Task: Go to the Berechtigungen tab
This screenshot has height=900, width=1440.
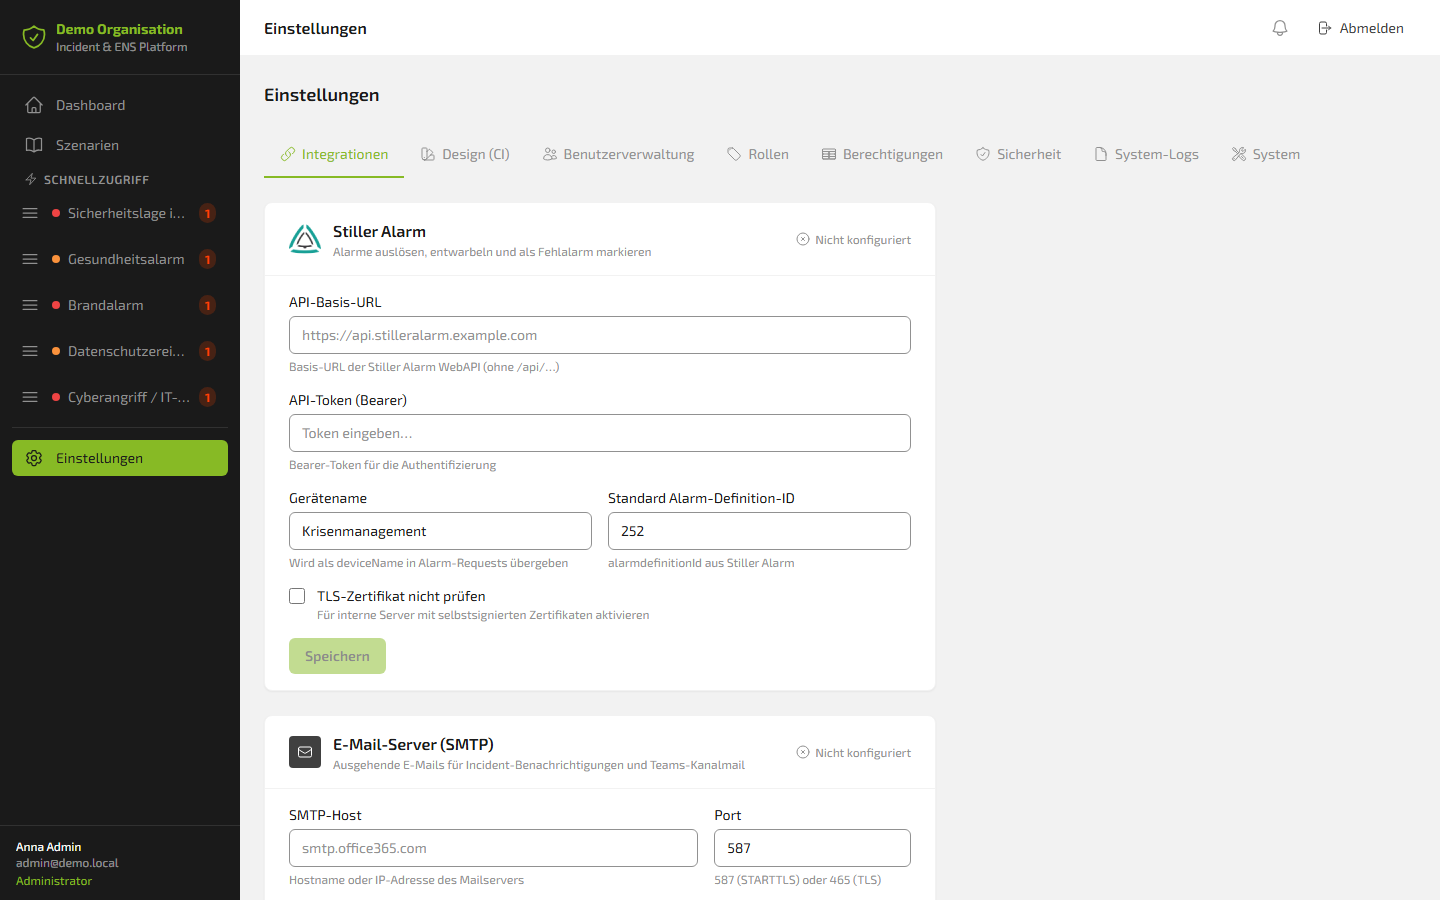Action: click(882, 154)
